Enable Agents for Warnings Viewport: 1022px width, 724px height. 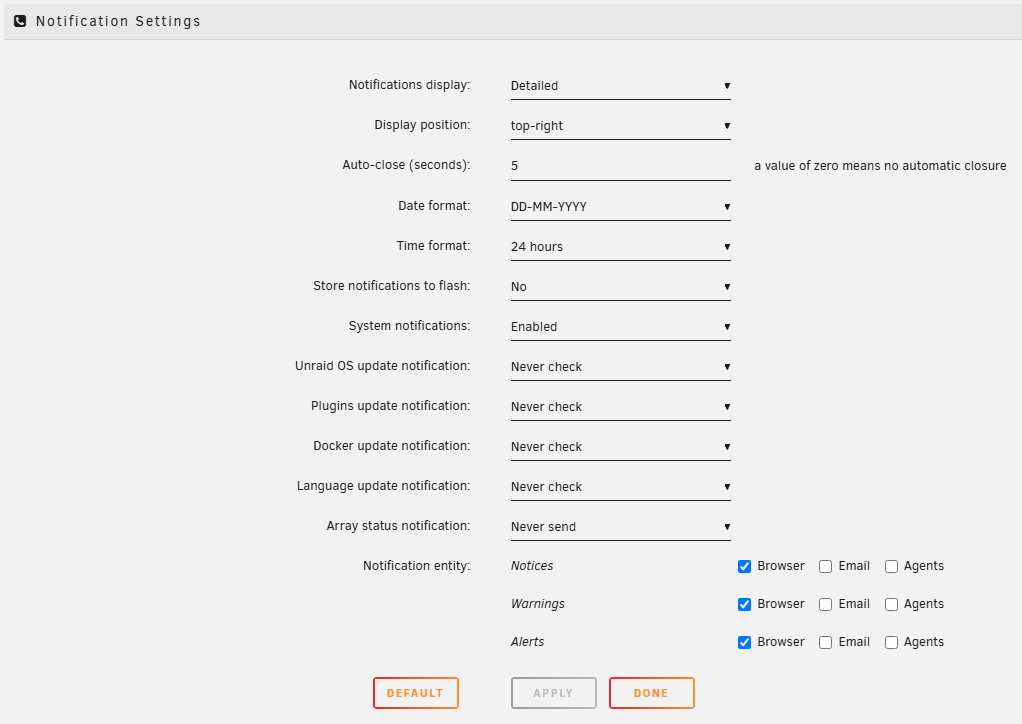(x=891, y=604)
